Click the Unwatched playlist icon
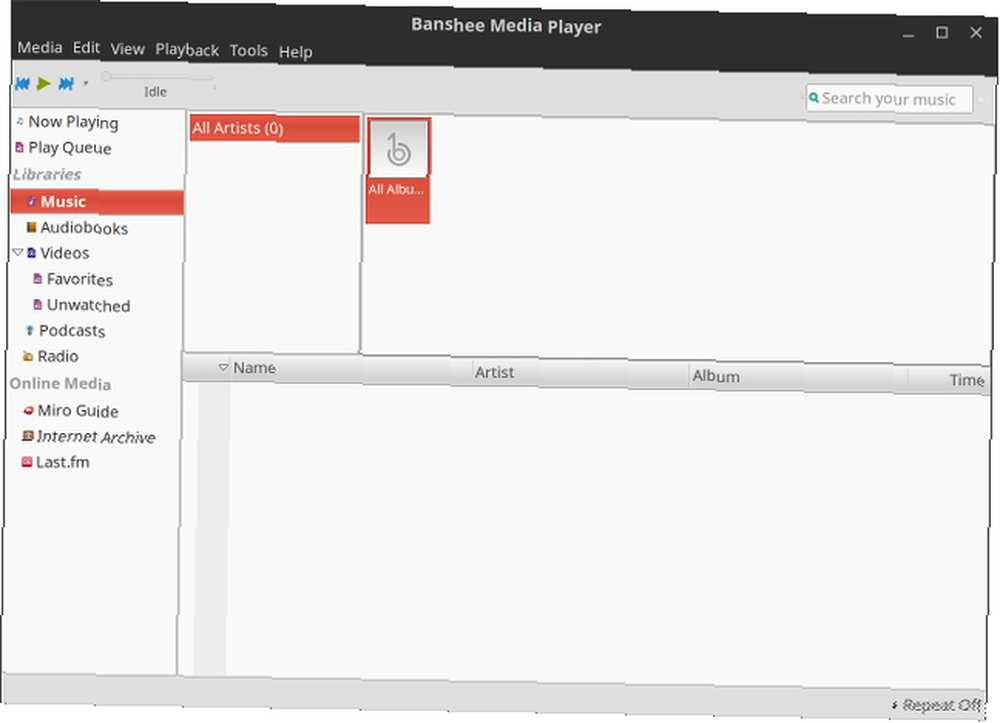Screen dimensions: 1000x723 [38, 304]
